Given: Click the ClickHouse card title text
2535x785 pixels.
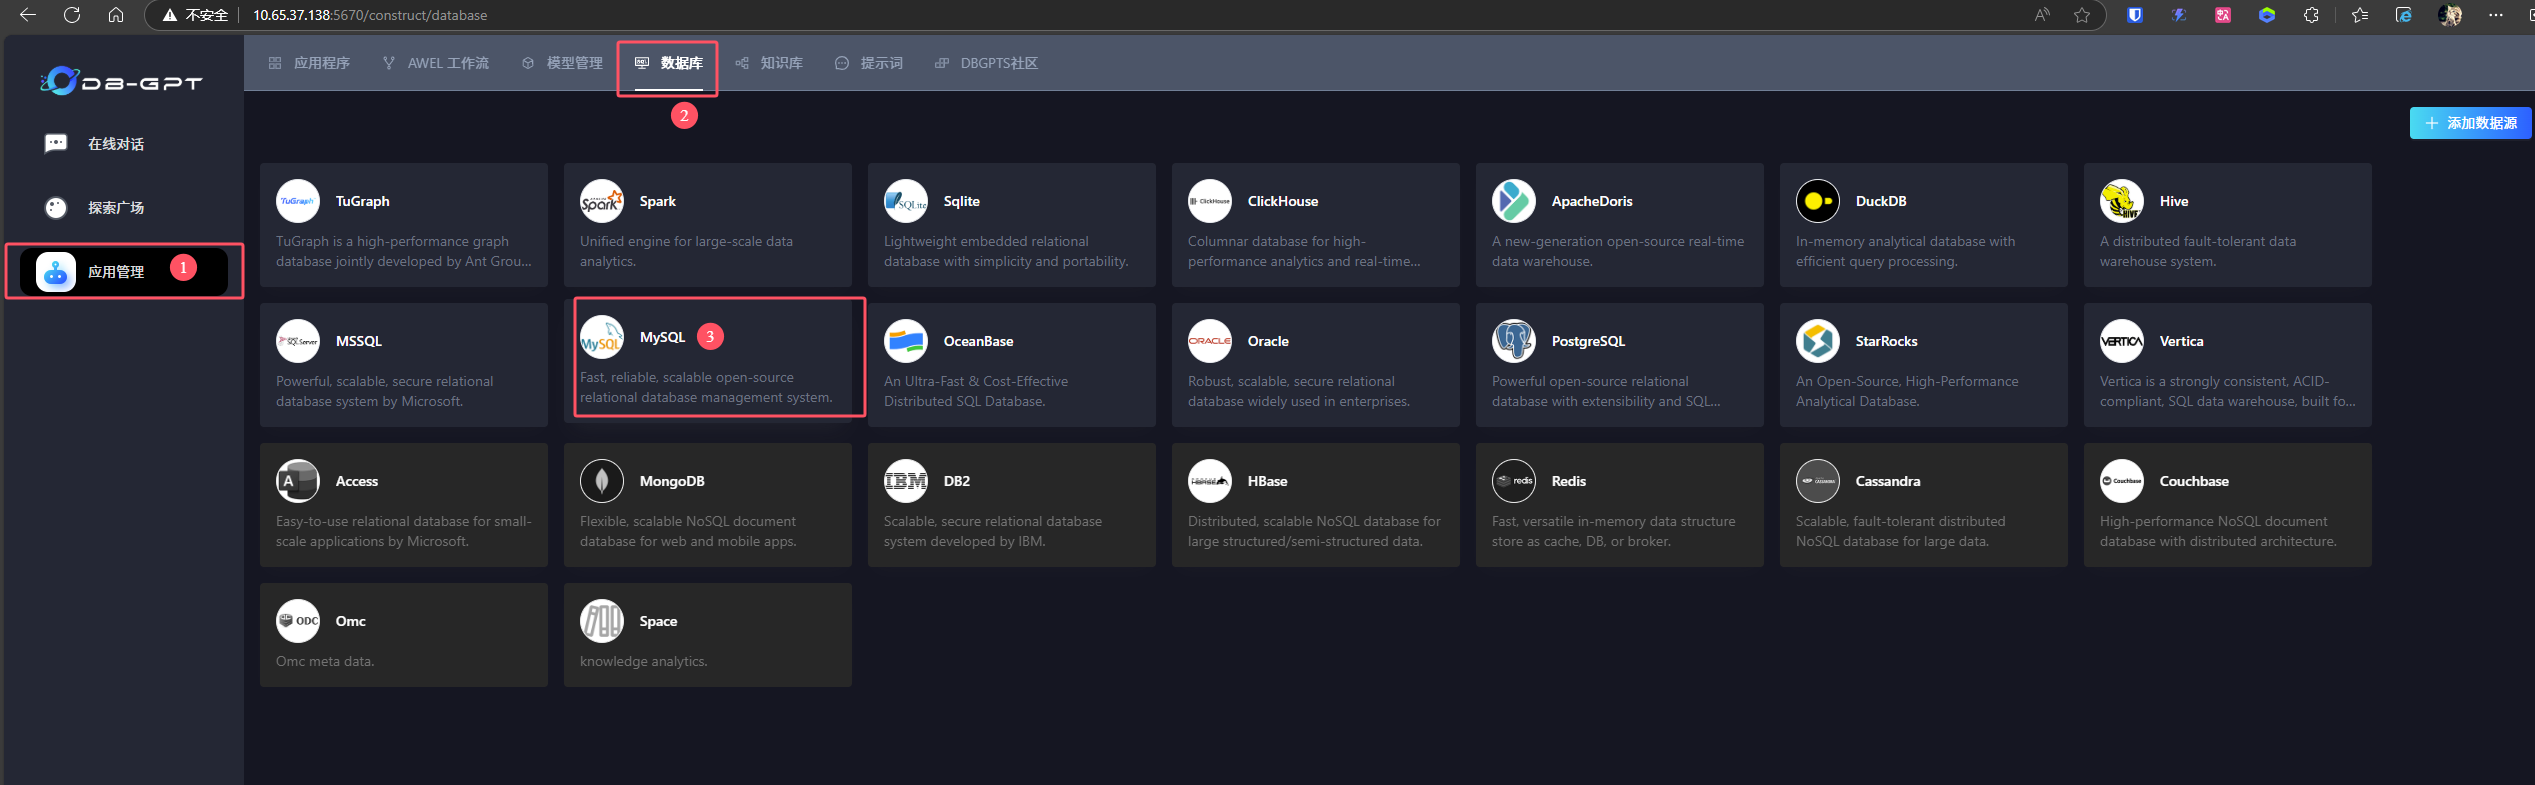Looking at the screenshot, I should tap(1283, 201).
